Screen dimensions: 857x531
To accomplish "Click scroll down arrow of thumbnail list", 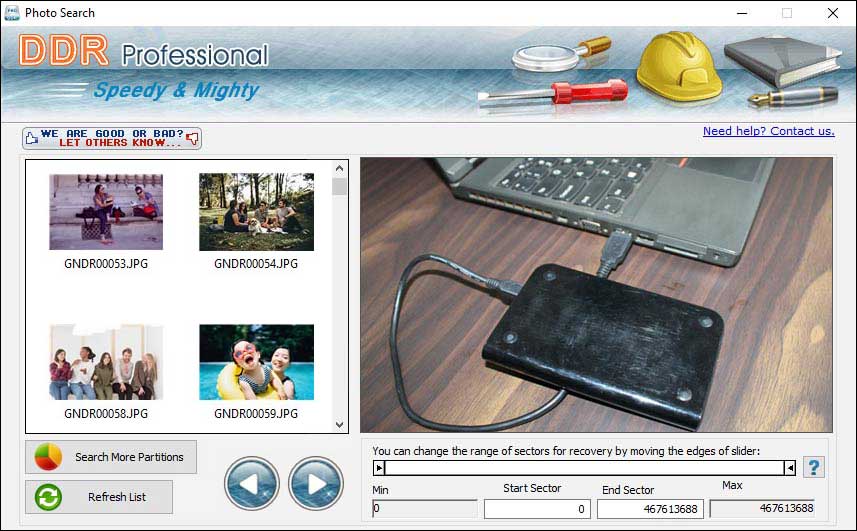I will coord(339,424).
